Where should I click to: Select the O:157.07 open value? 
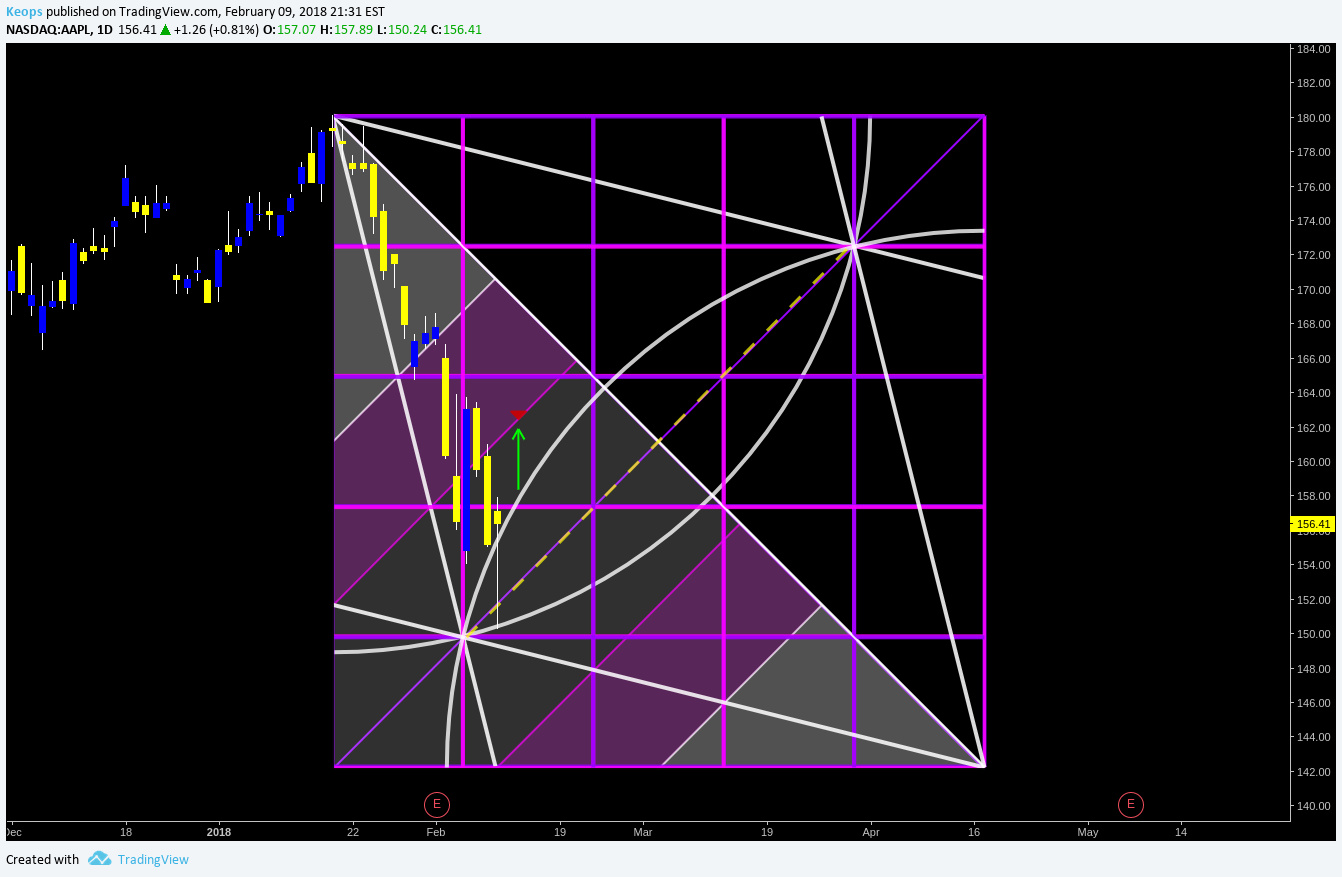pyautogui.click(x=289, y=29)
